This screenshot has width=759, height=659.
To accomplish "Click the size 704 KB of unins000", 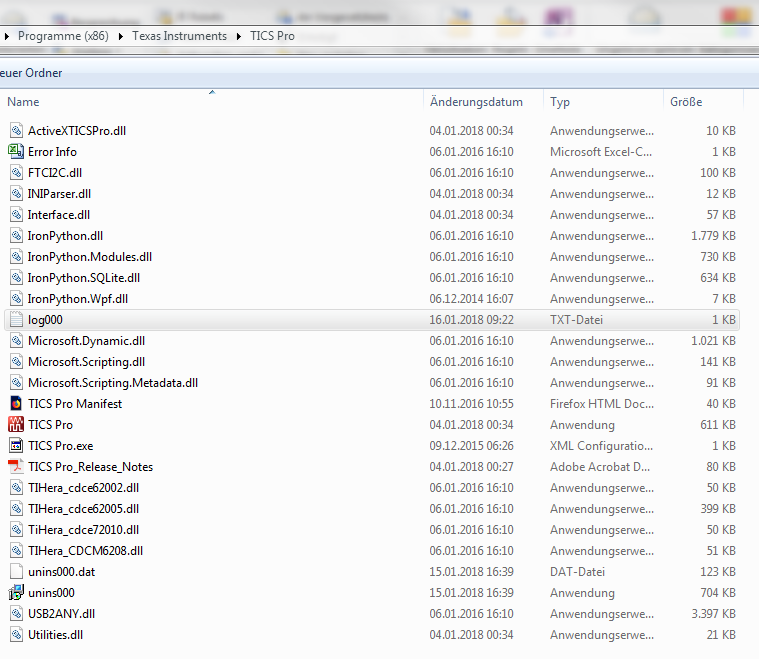I will [718, 593].
